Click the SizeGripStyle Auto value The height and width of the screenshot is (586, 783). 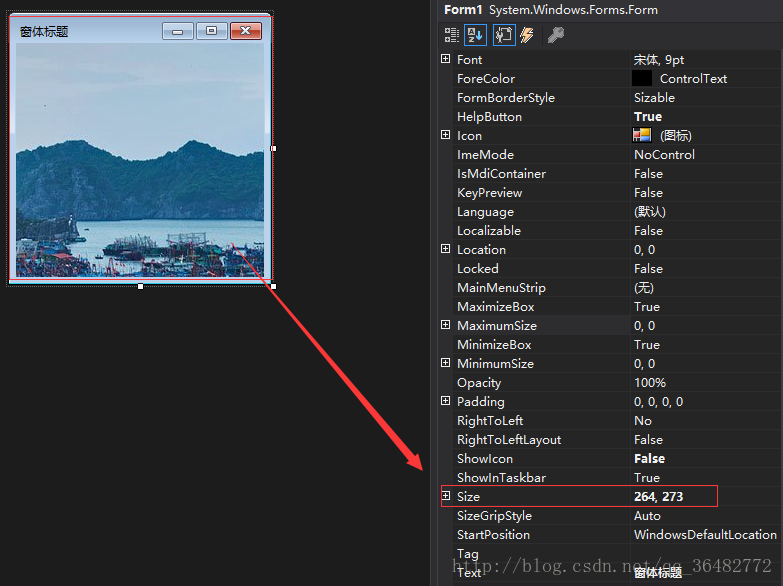tap(647, 516)
